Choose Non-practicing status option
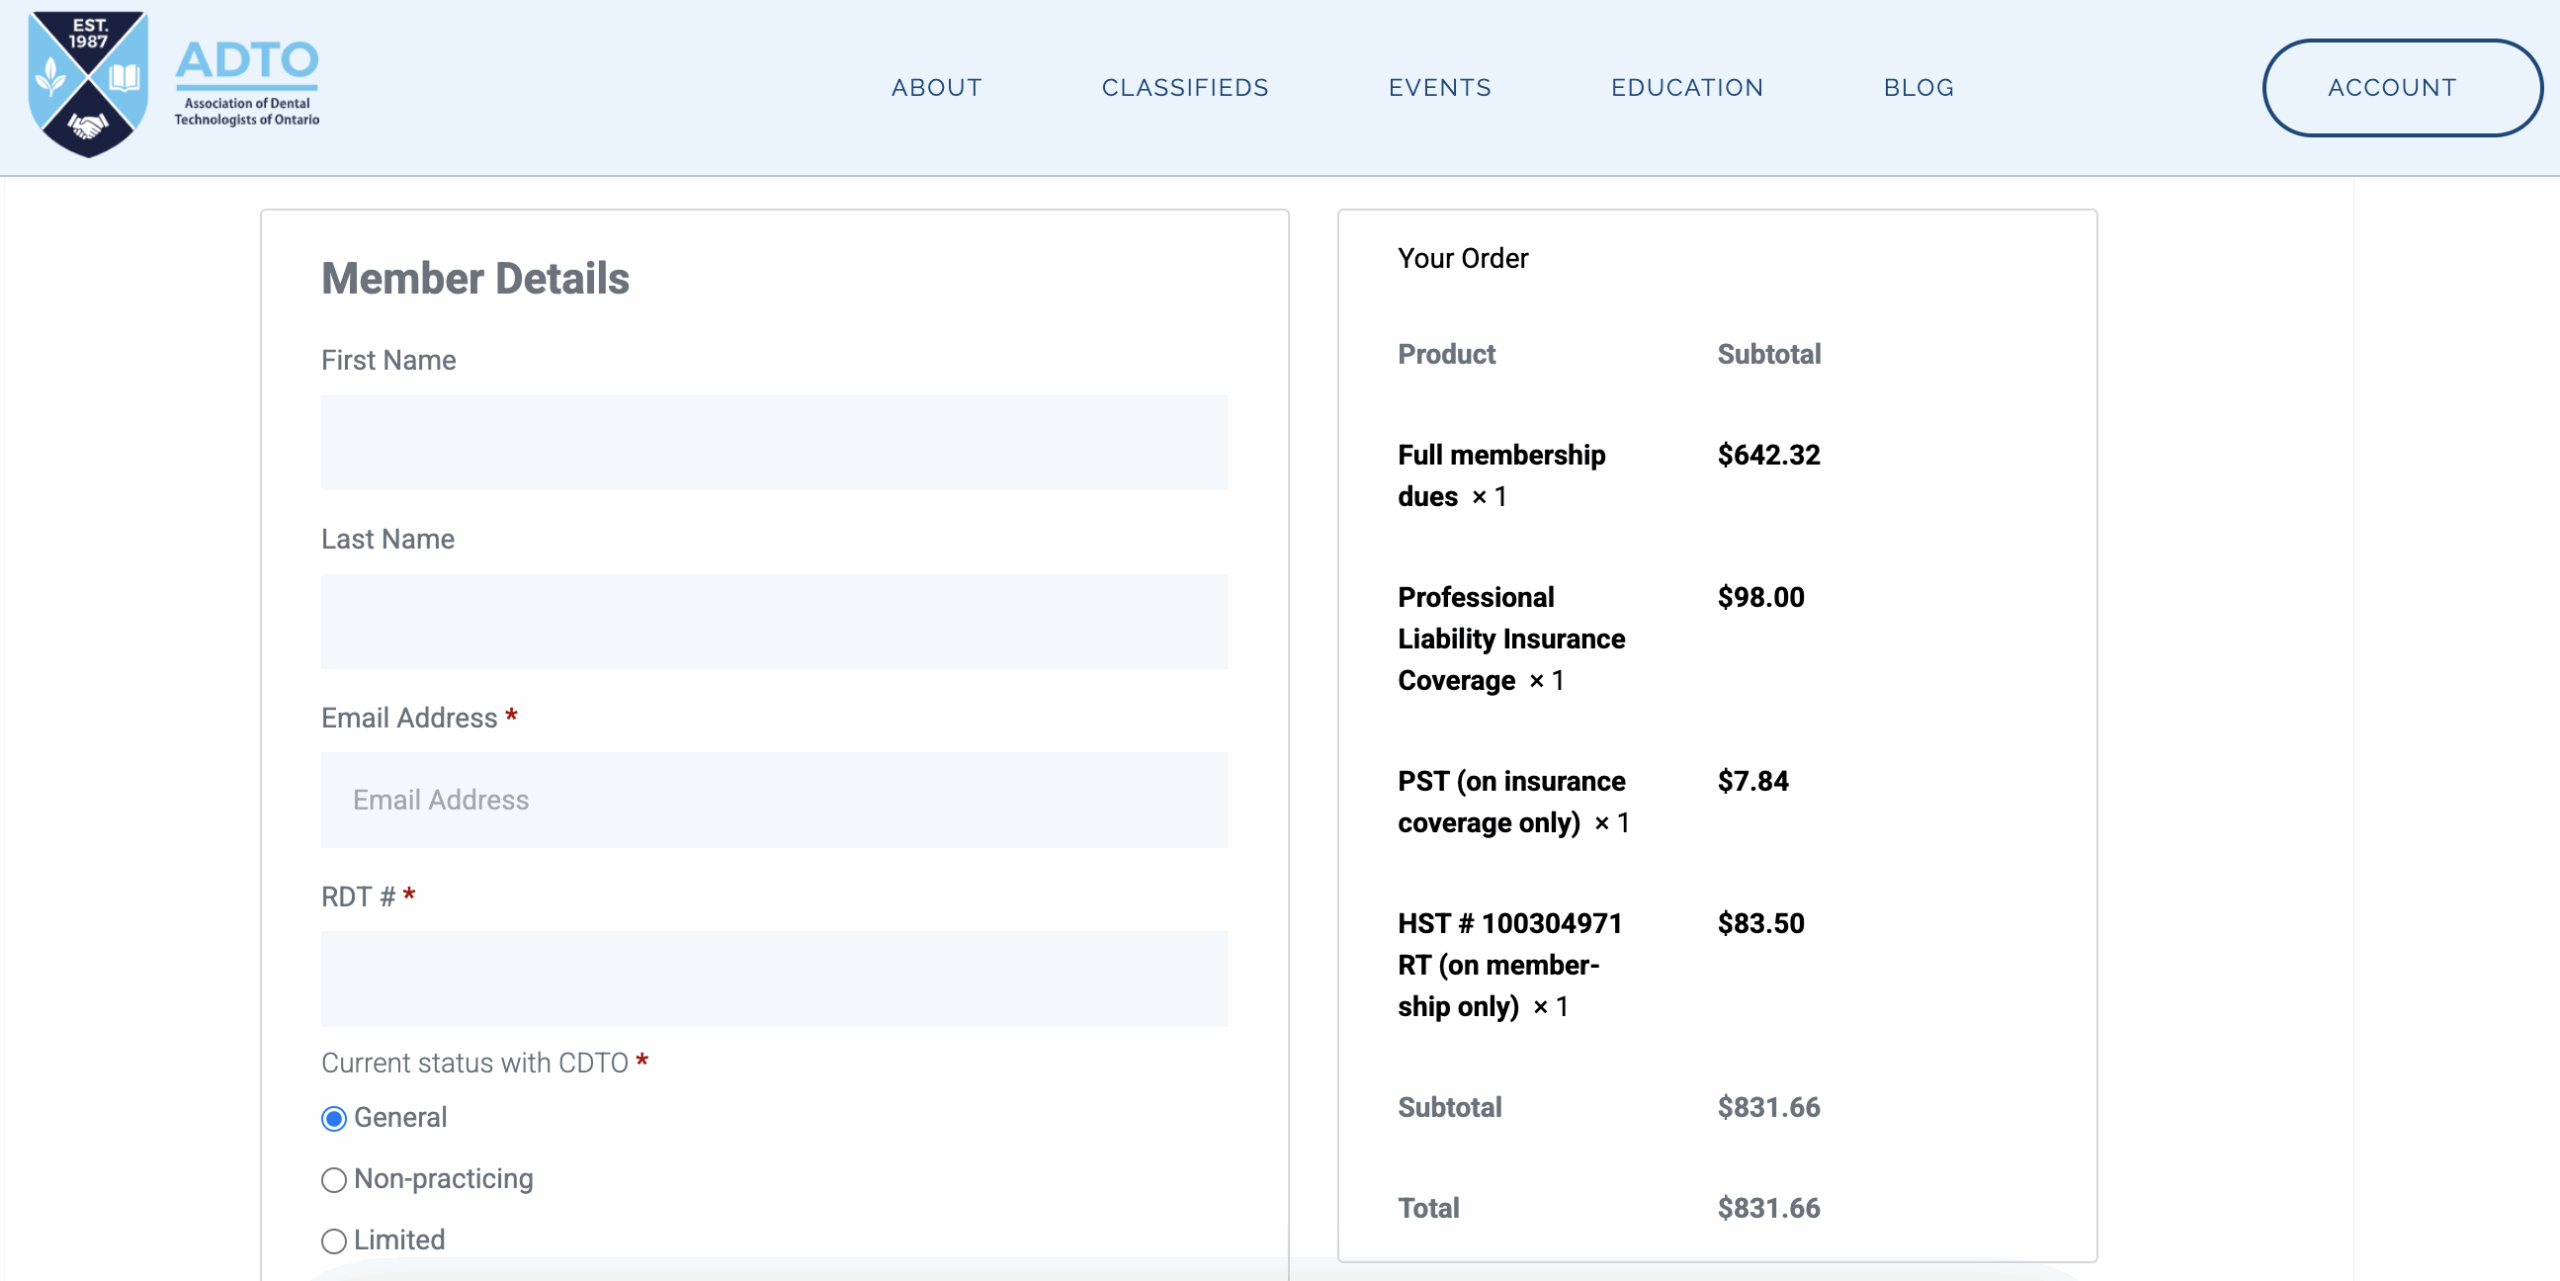 334,1180
